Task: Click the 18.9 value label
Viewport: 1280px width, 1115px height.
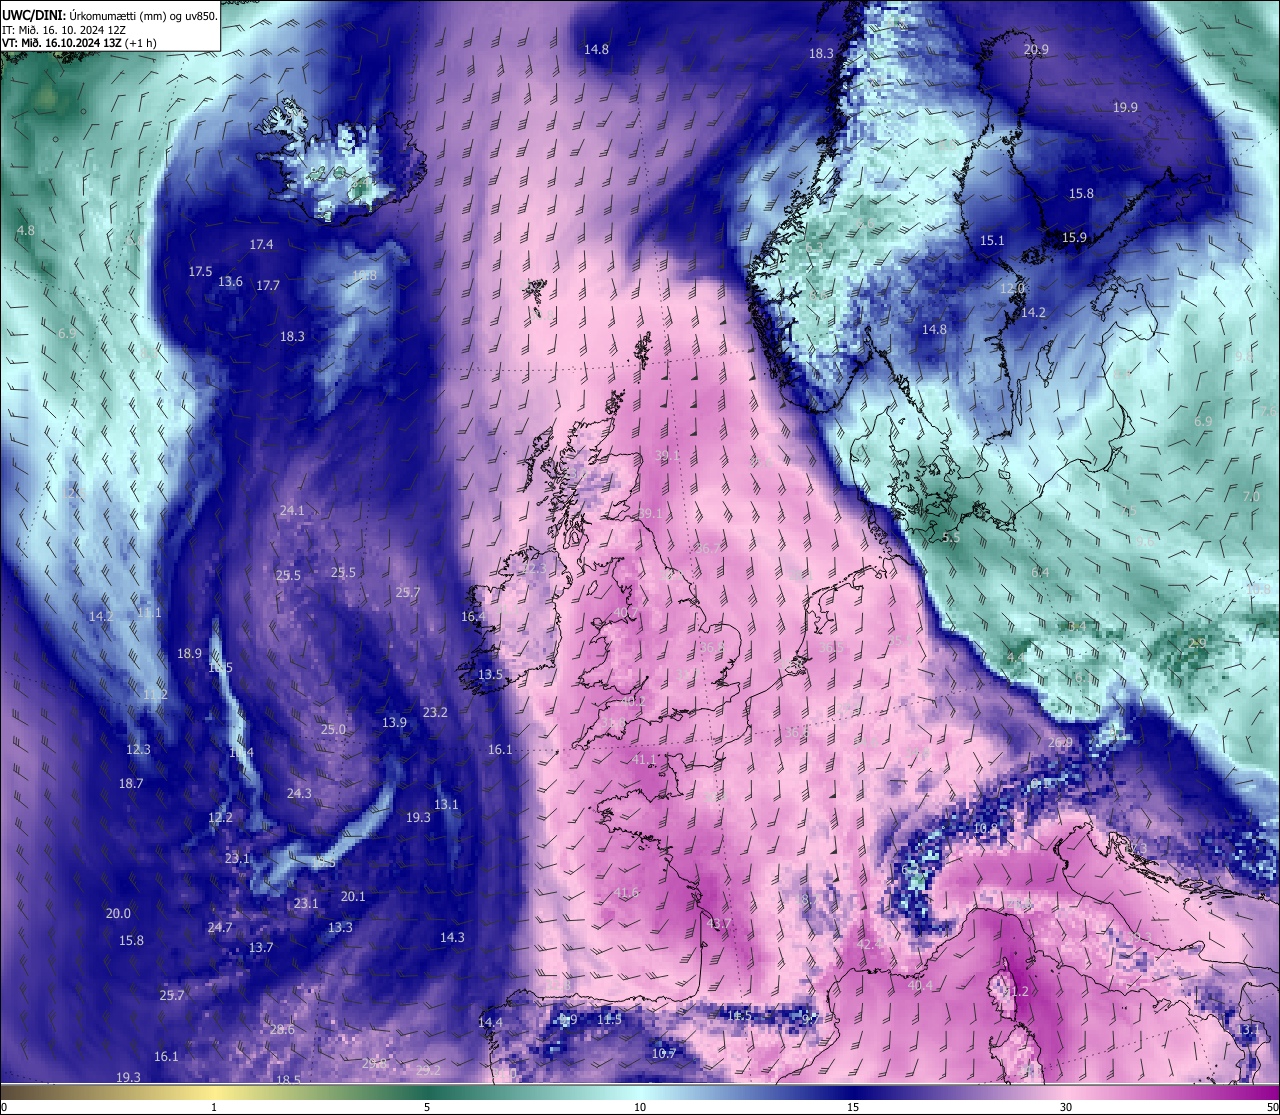Action: click(x=189, y=653)
